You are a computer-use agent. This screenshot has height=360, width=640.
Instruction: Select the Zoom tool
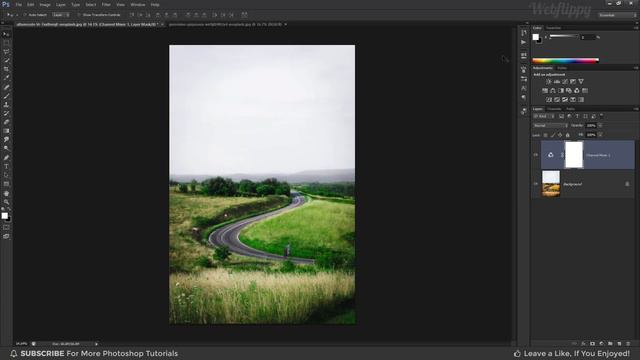point(6,202)
